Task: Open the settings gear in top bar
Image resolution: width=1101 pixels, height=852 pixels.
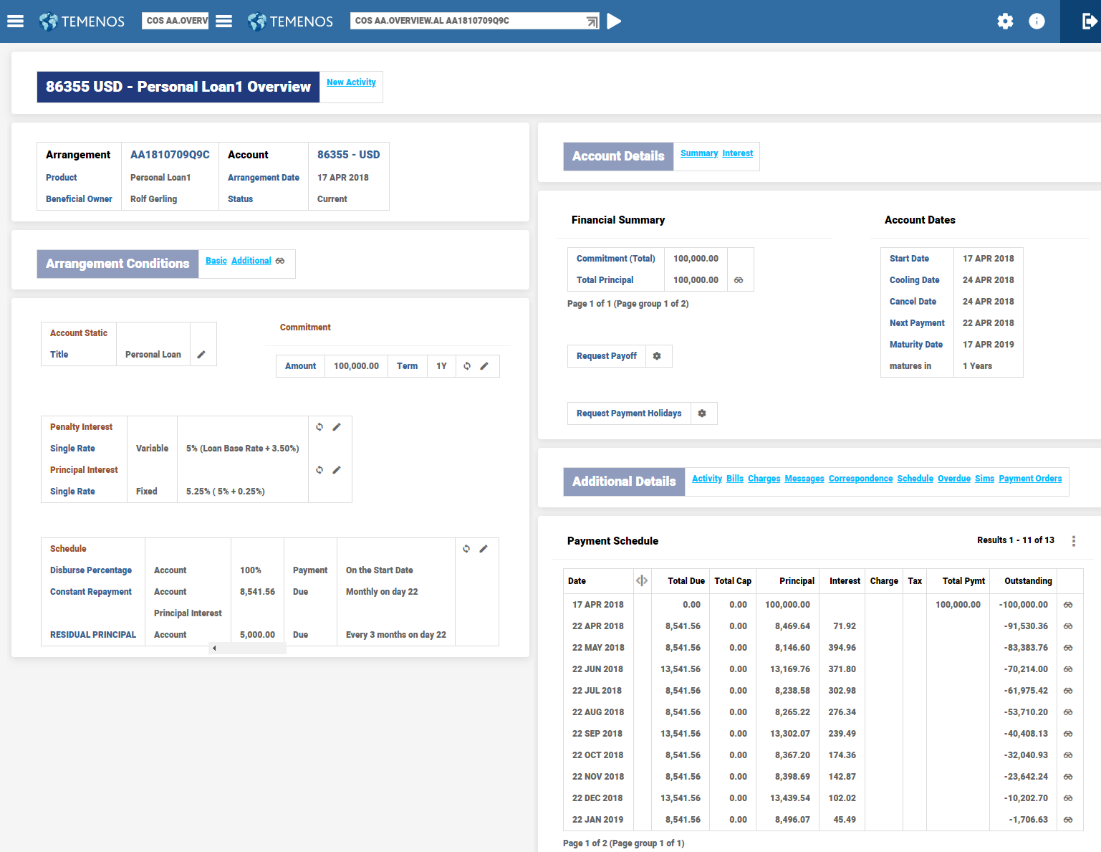Action: 1005,21
